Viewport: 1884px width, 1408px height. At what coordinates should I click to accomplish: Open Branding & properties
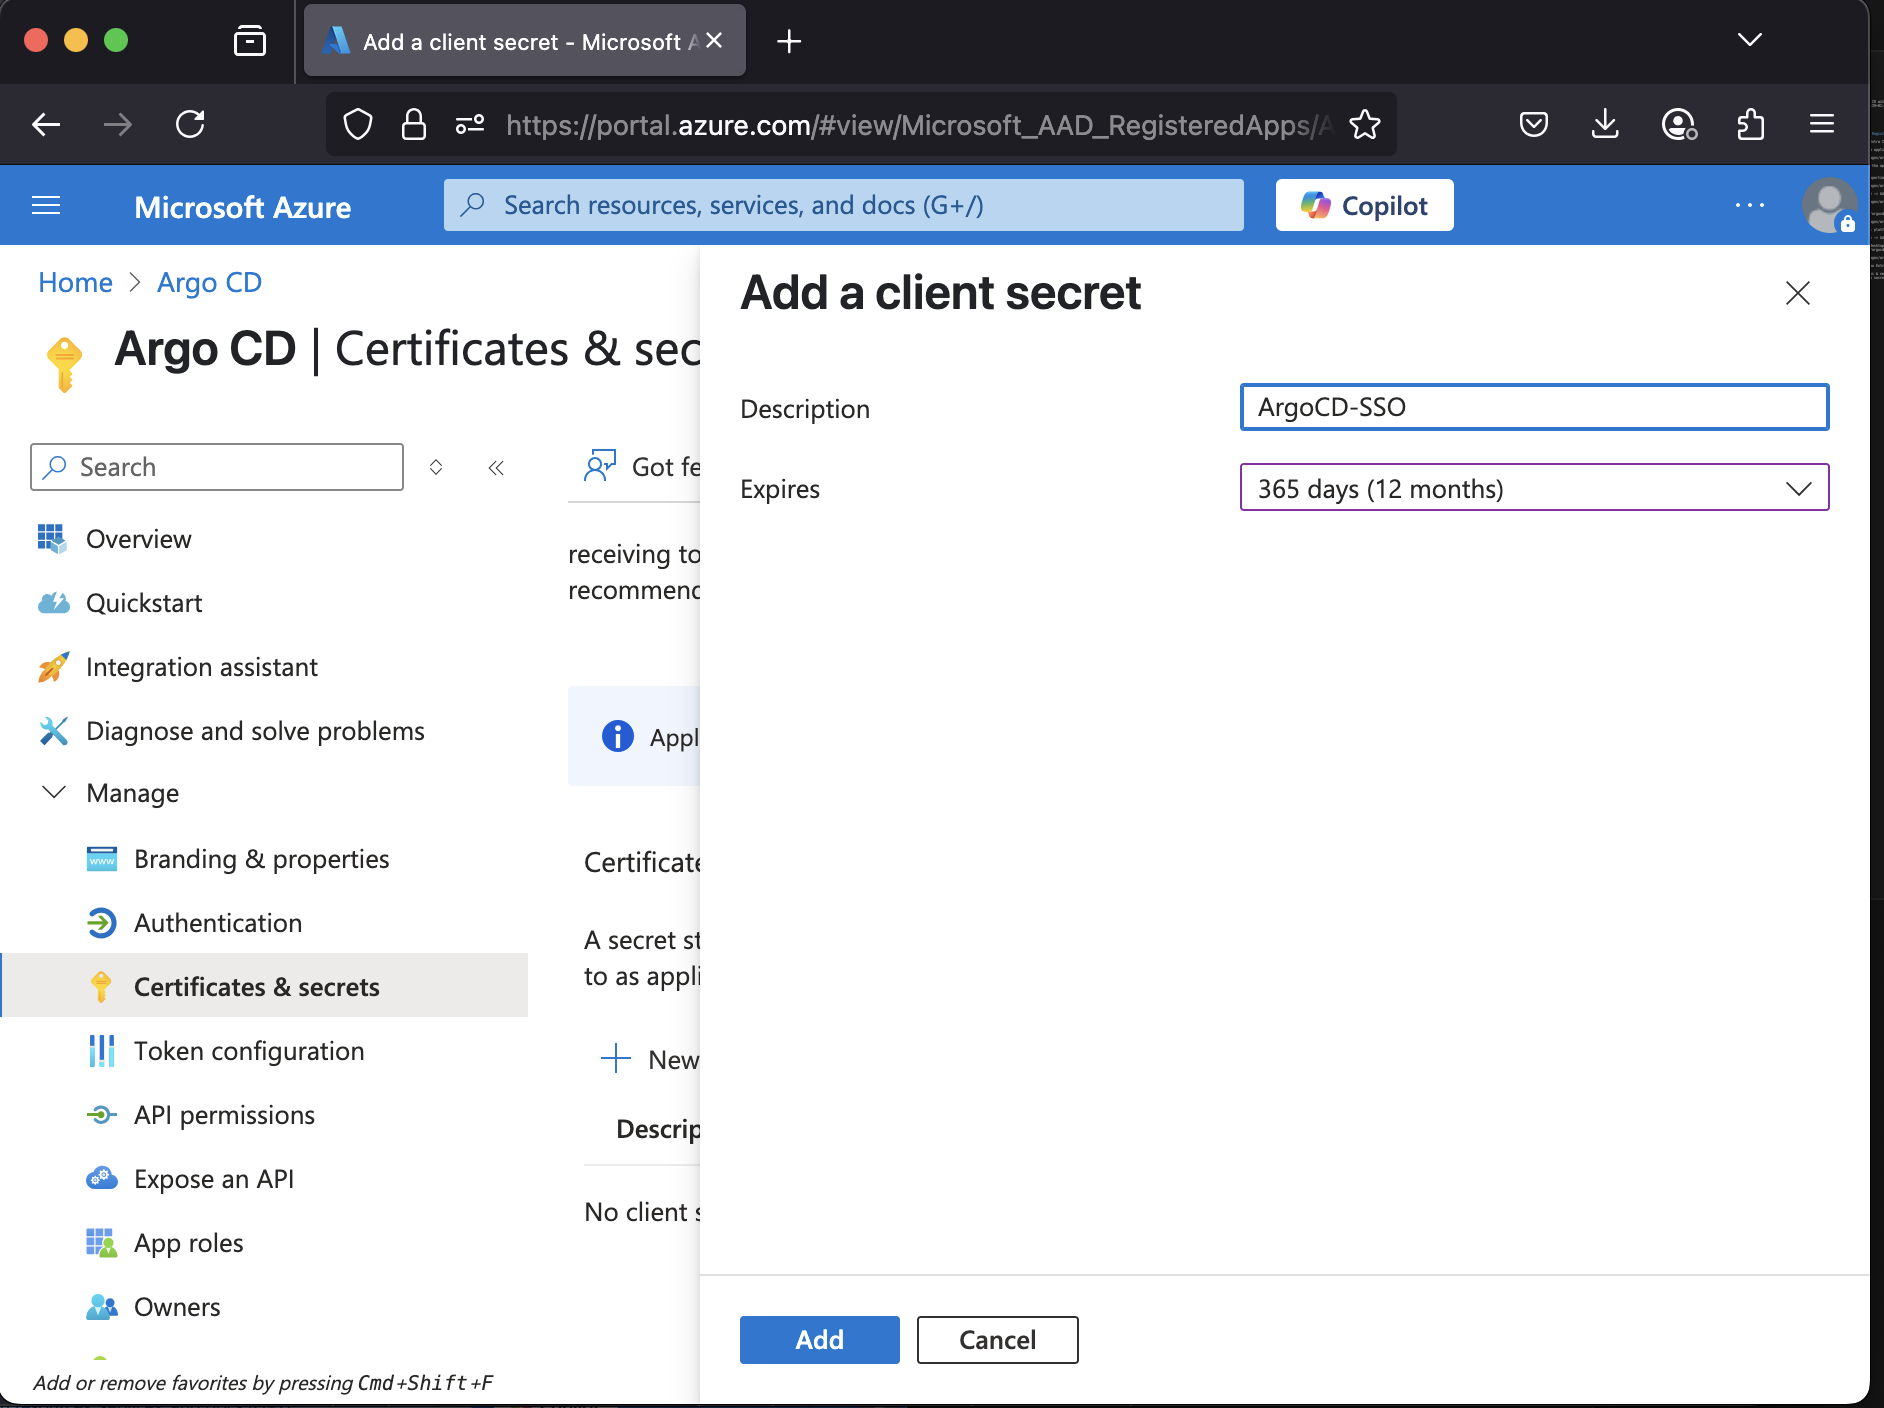tap(264, 859)
